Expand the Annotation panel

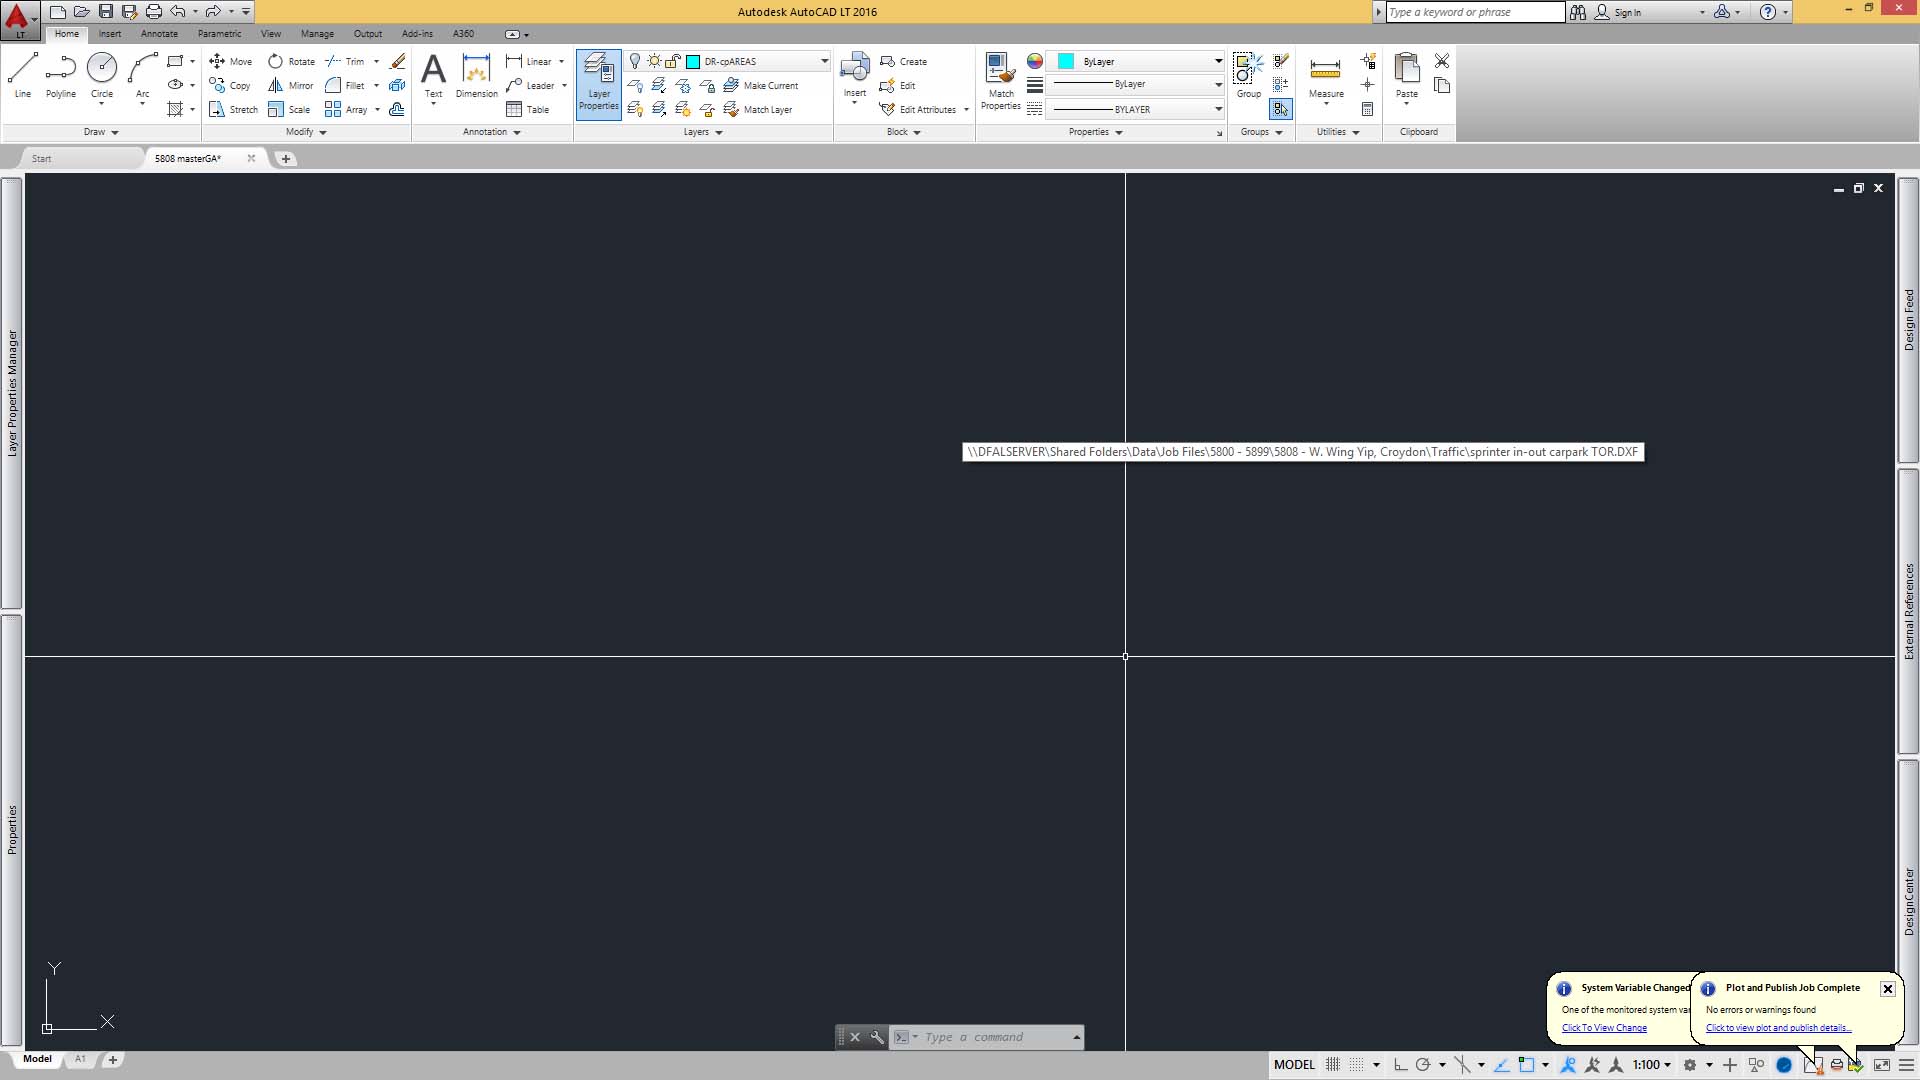tap(491, 132)
